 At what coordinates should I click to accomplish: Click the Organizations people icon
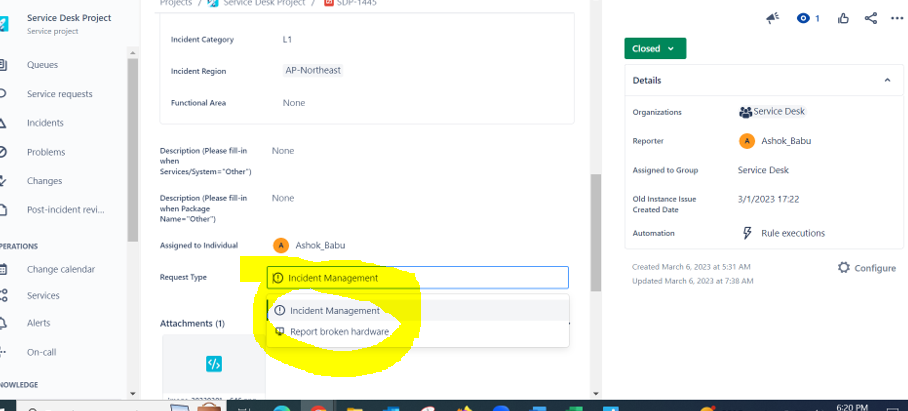click(x=745, y=112)
